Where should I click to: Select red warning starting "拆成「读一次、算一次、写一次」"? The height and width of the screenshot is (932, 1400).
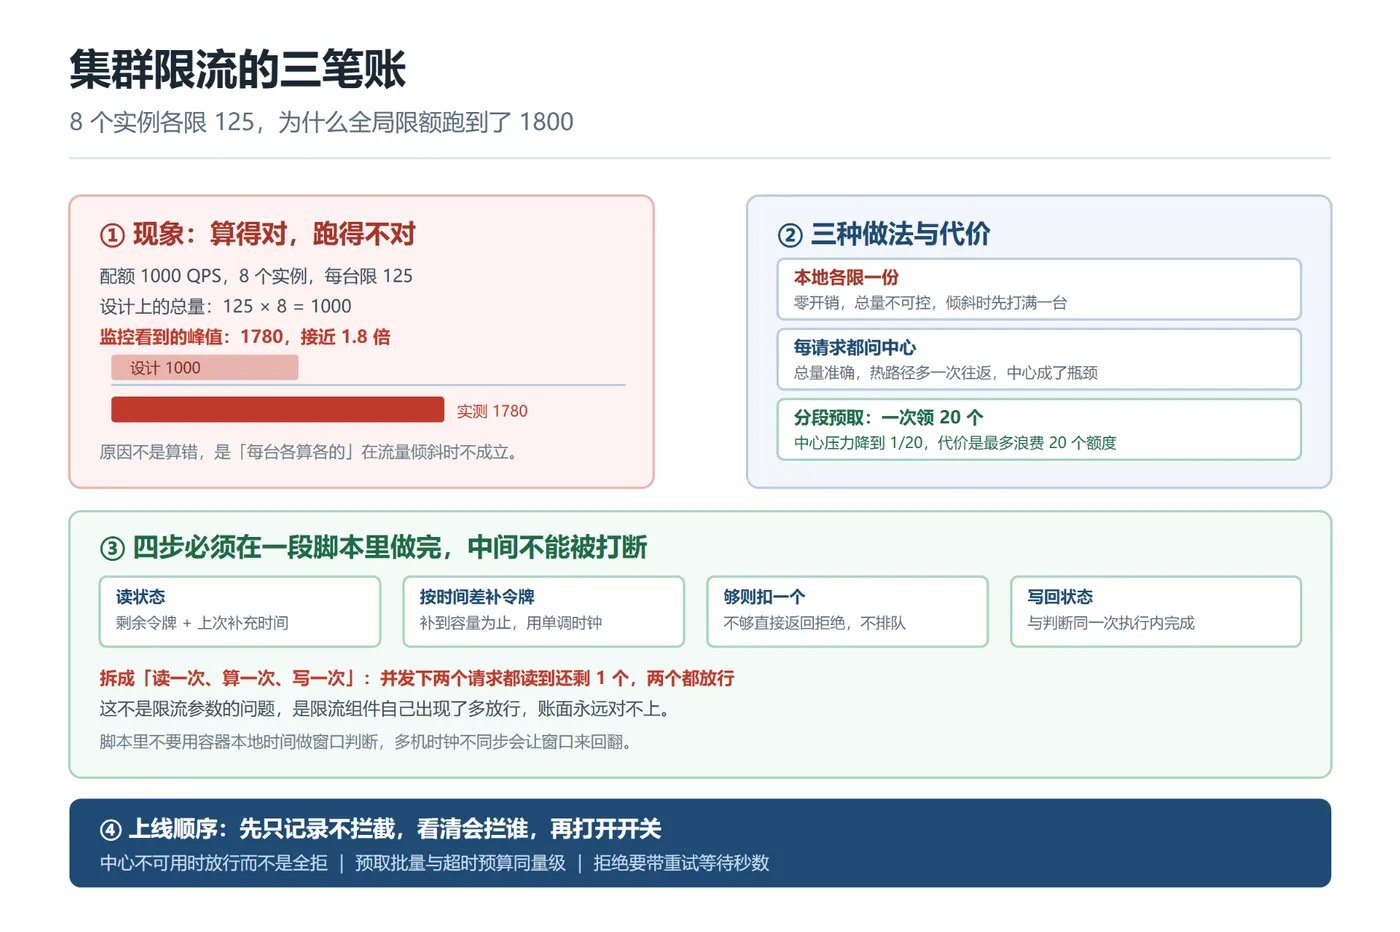417,679
